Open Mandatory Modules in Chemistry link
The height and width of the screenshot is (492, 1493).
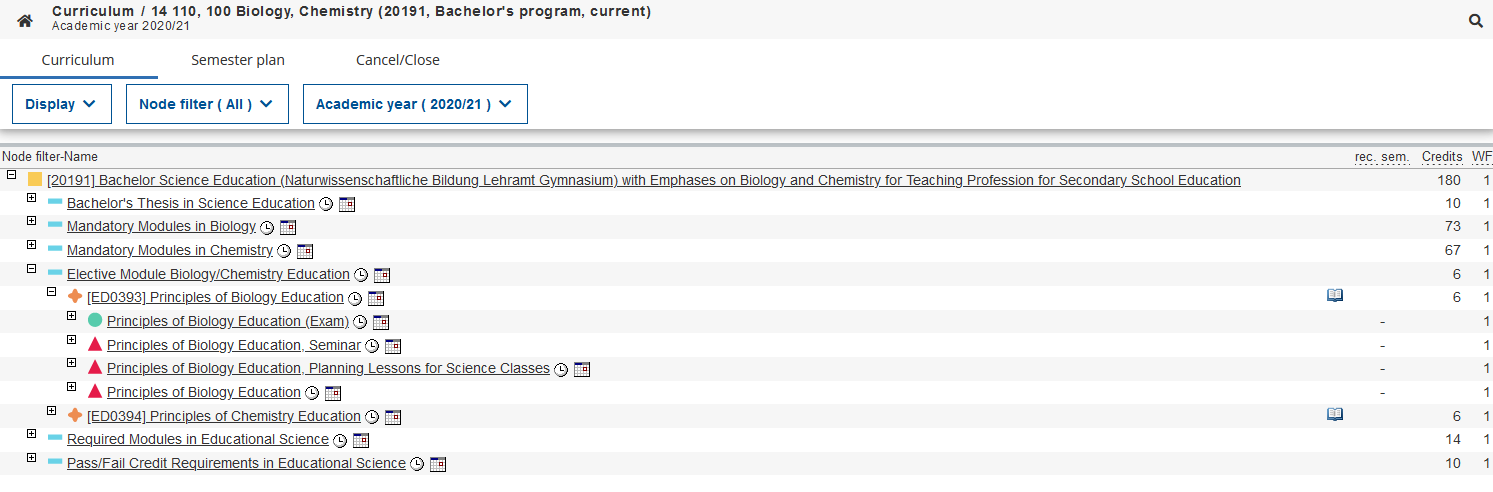pyautogui.click(x=170, y=250)
